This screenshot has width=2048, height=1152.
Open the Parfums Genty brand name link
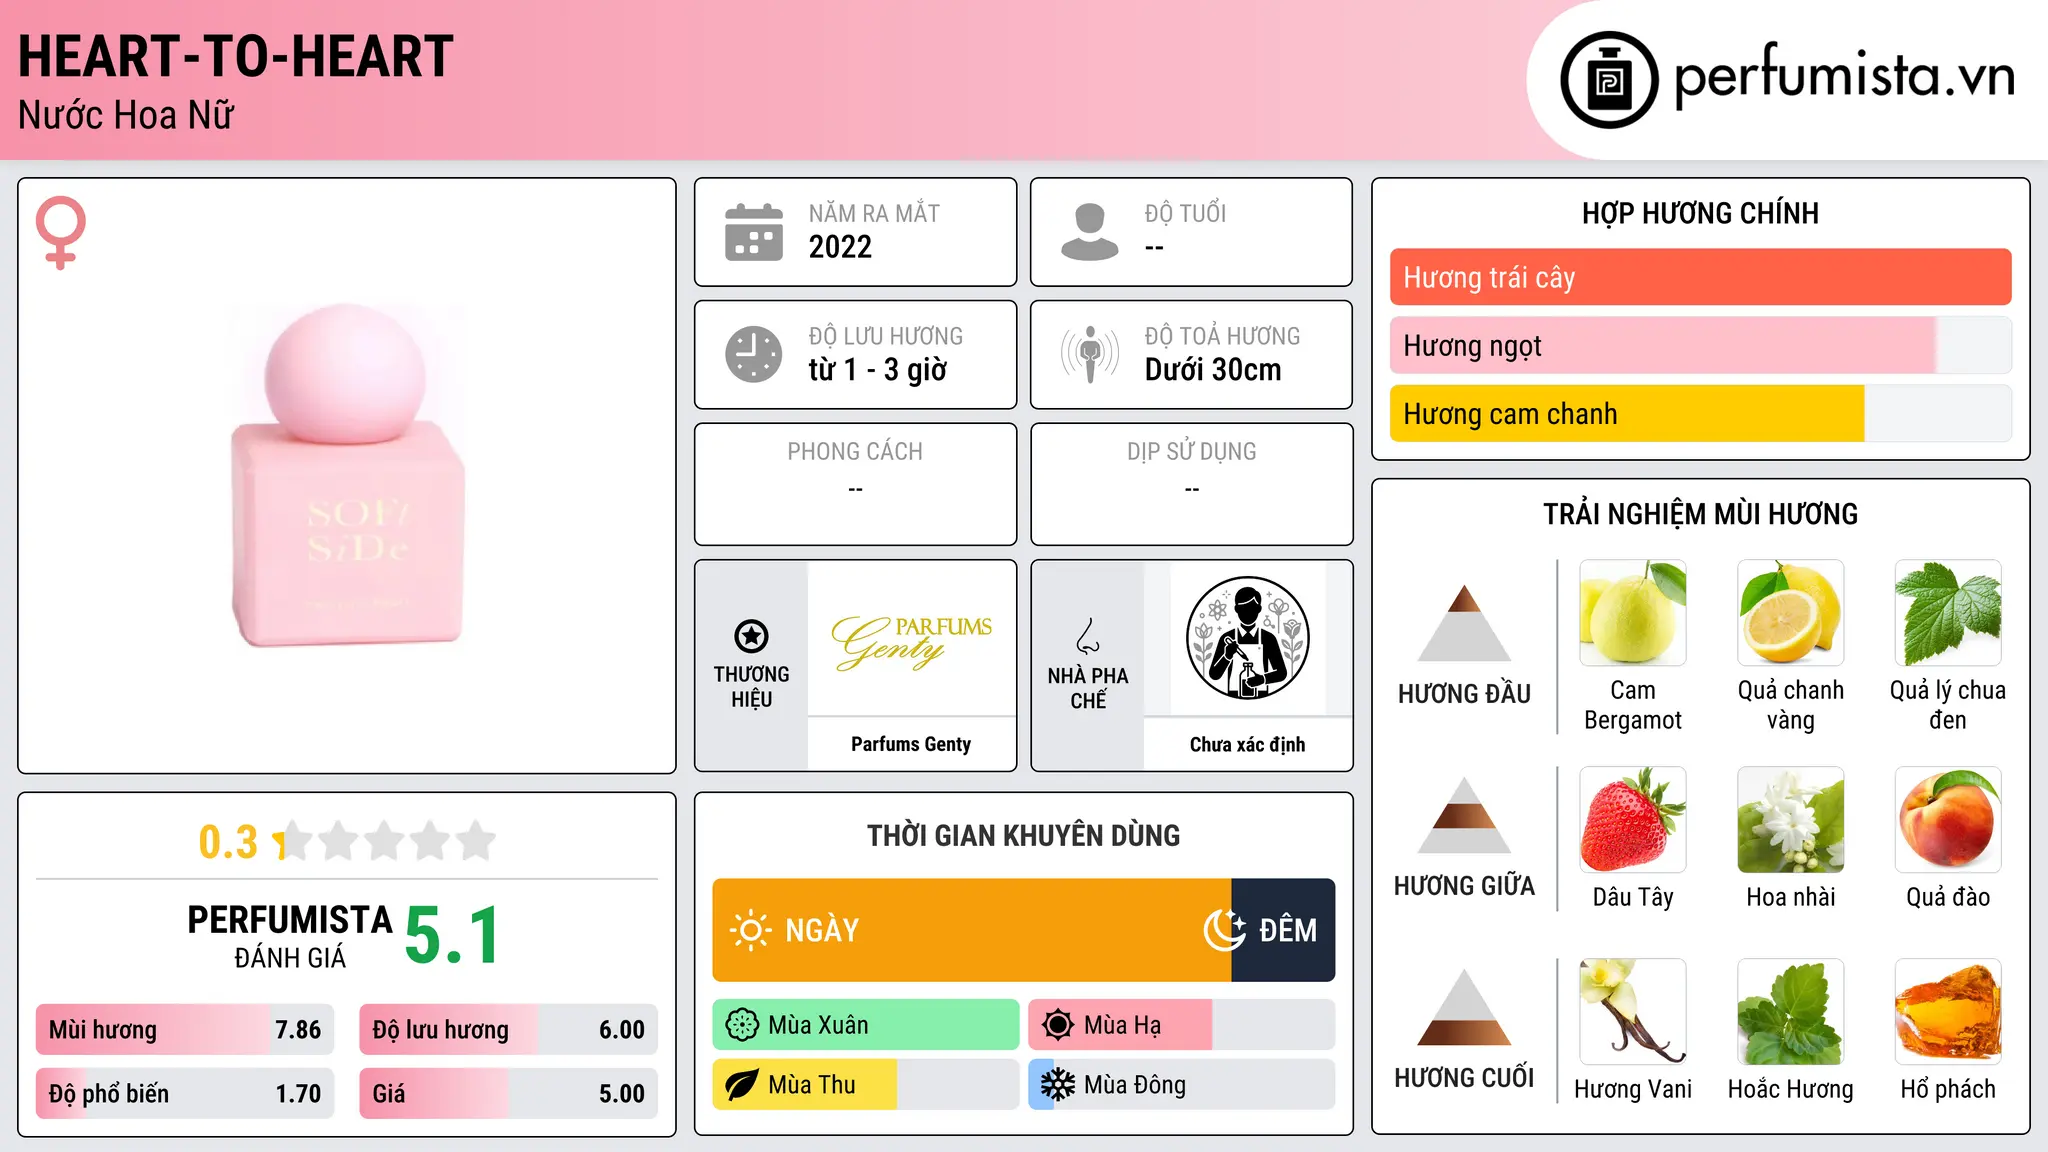911,744
